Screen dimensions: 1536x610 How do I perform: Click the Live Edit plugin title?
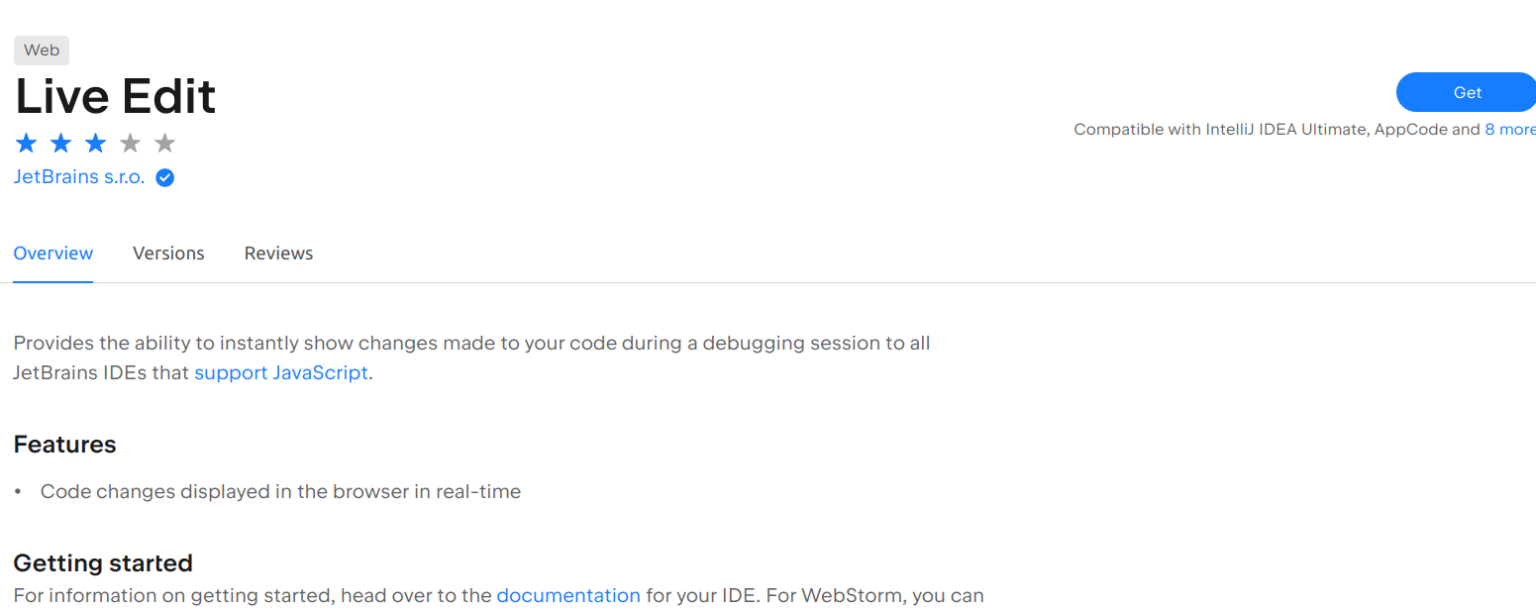[114, 95]
